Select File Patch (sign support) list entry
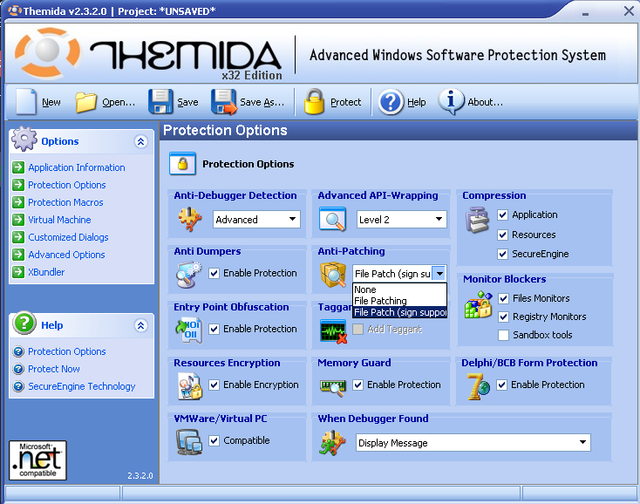Viewport: 640px width, 504px height. pos(400,312)
